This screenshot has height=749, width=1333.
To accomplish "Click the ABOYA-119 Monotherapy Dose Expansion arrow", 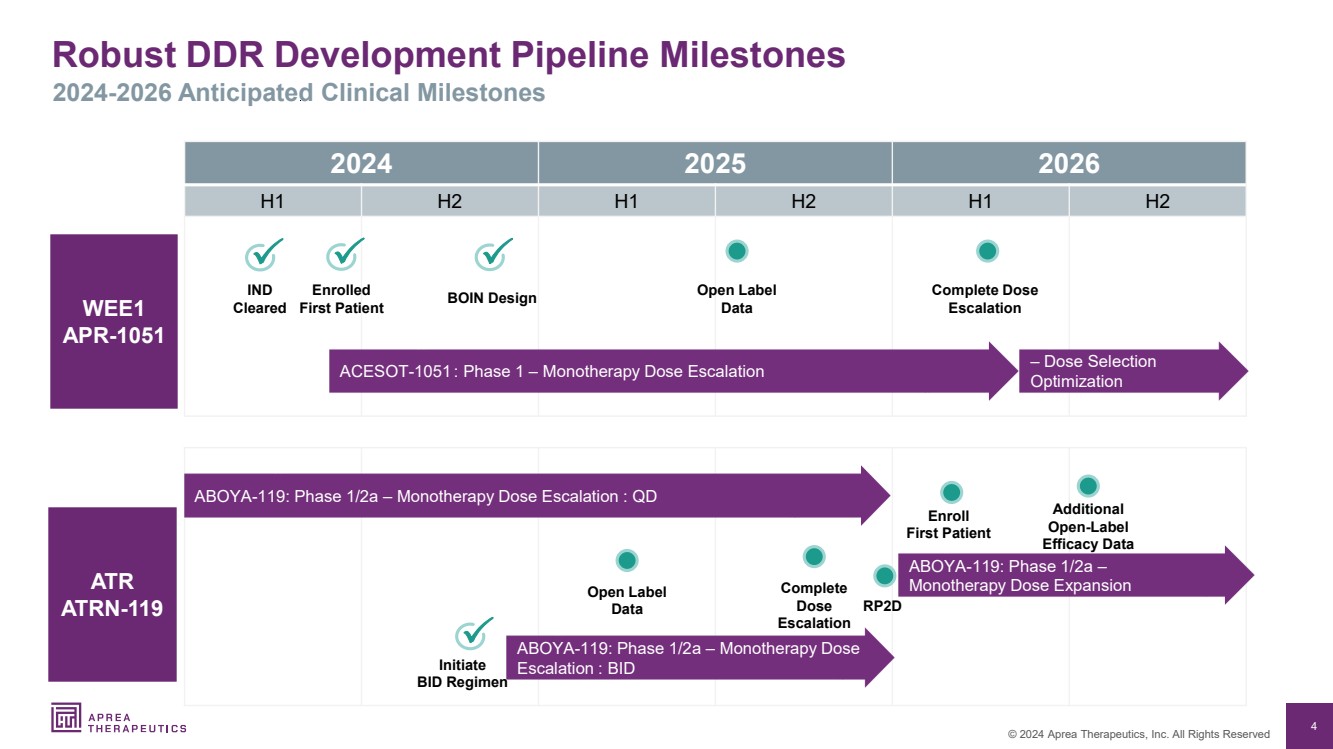I will click(1077, 575).
